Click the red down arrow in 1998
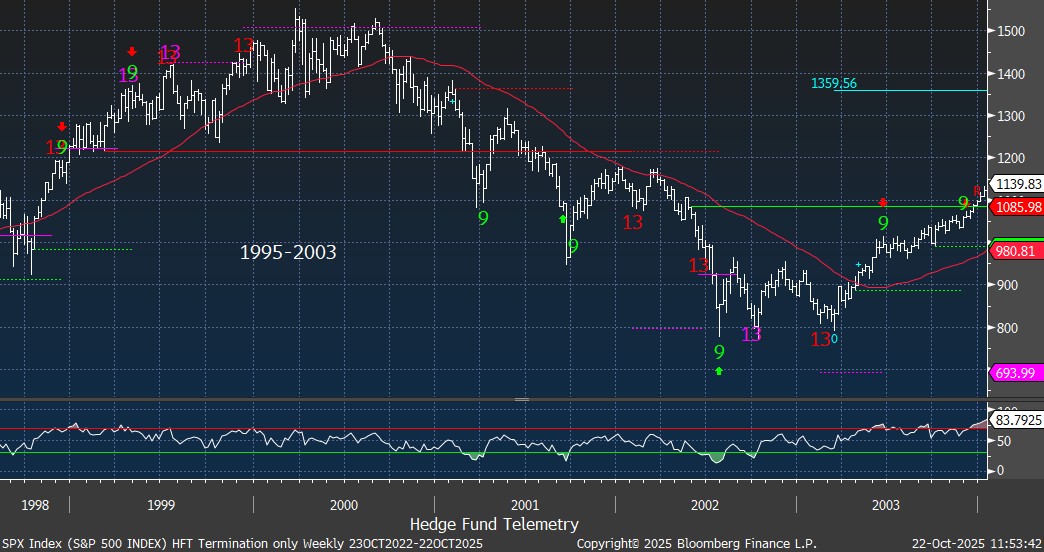Viewport: 1044px width, 552px height. 62,127
